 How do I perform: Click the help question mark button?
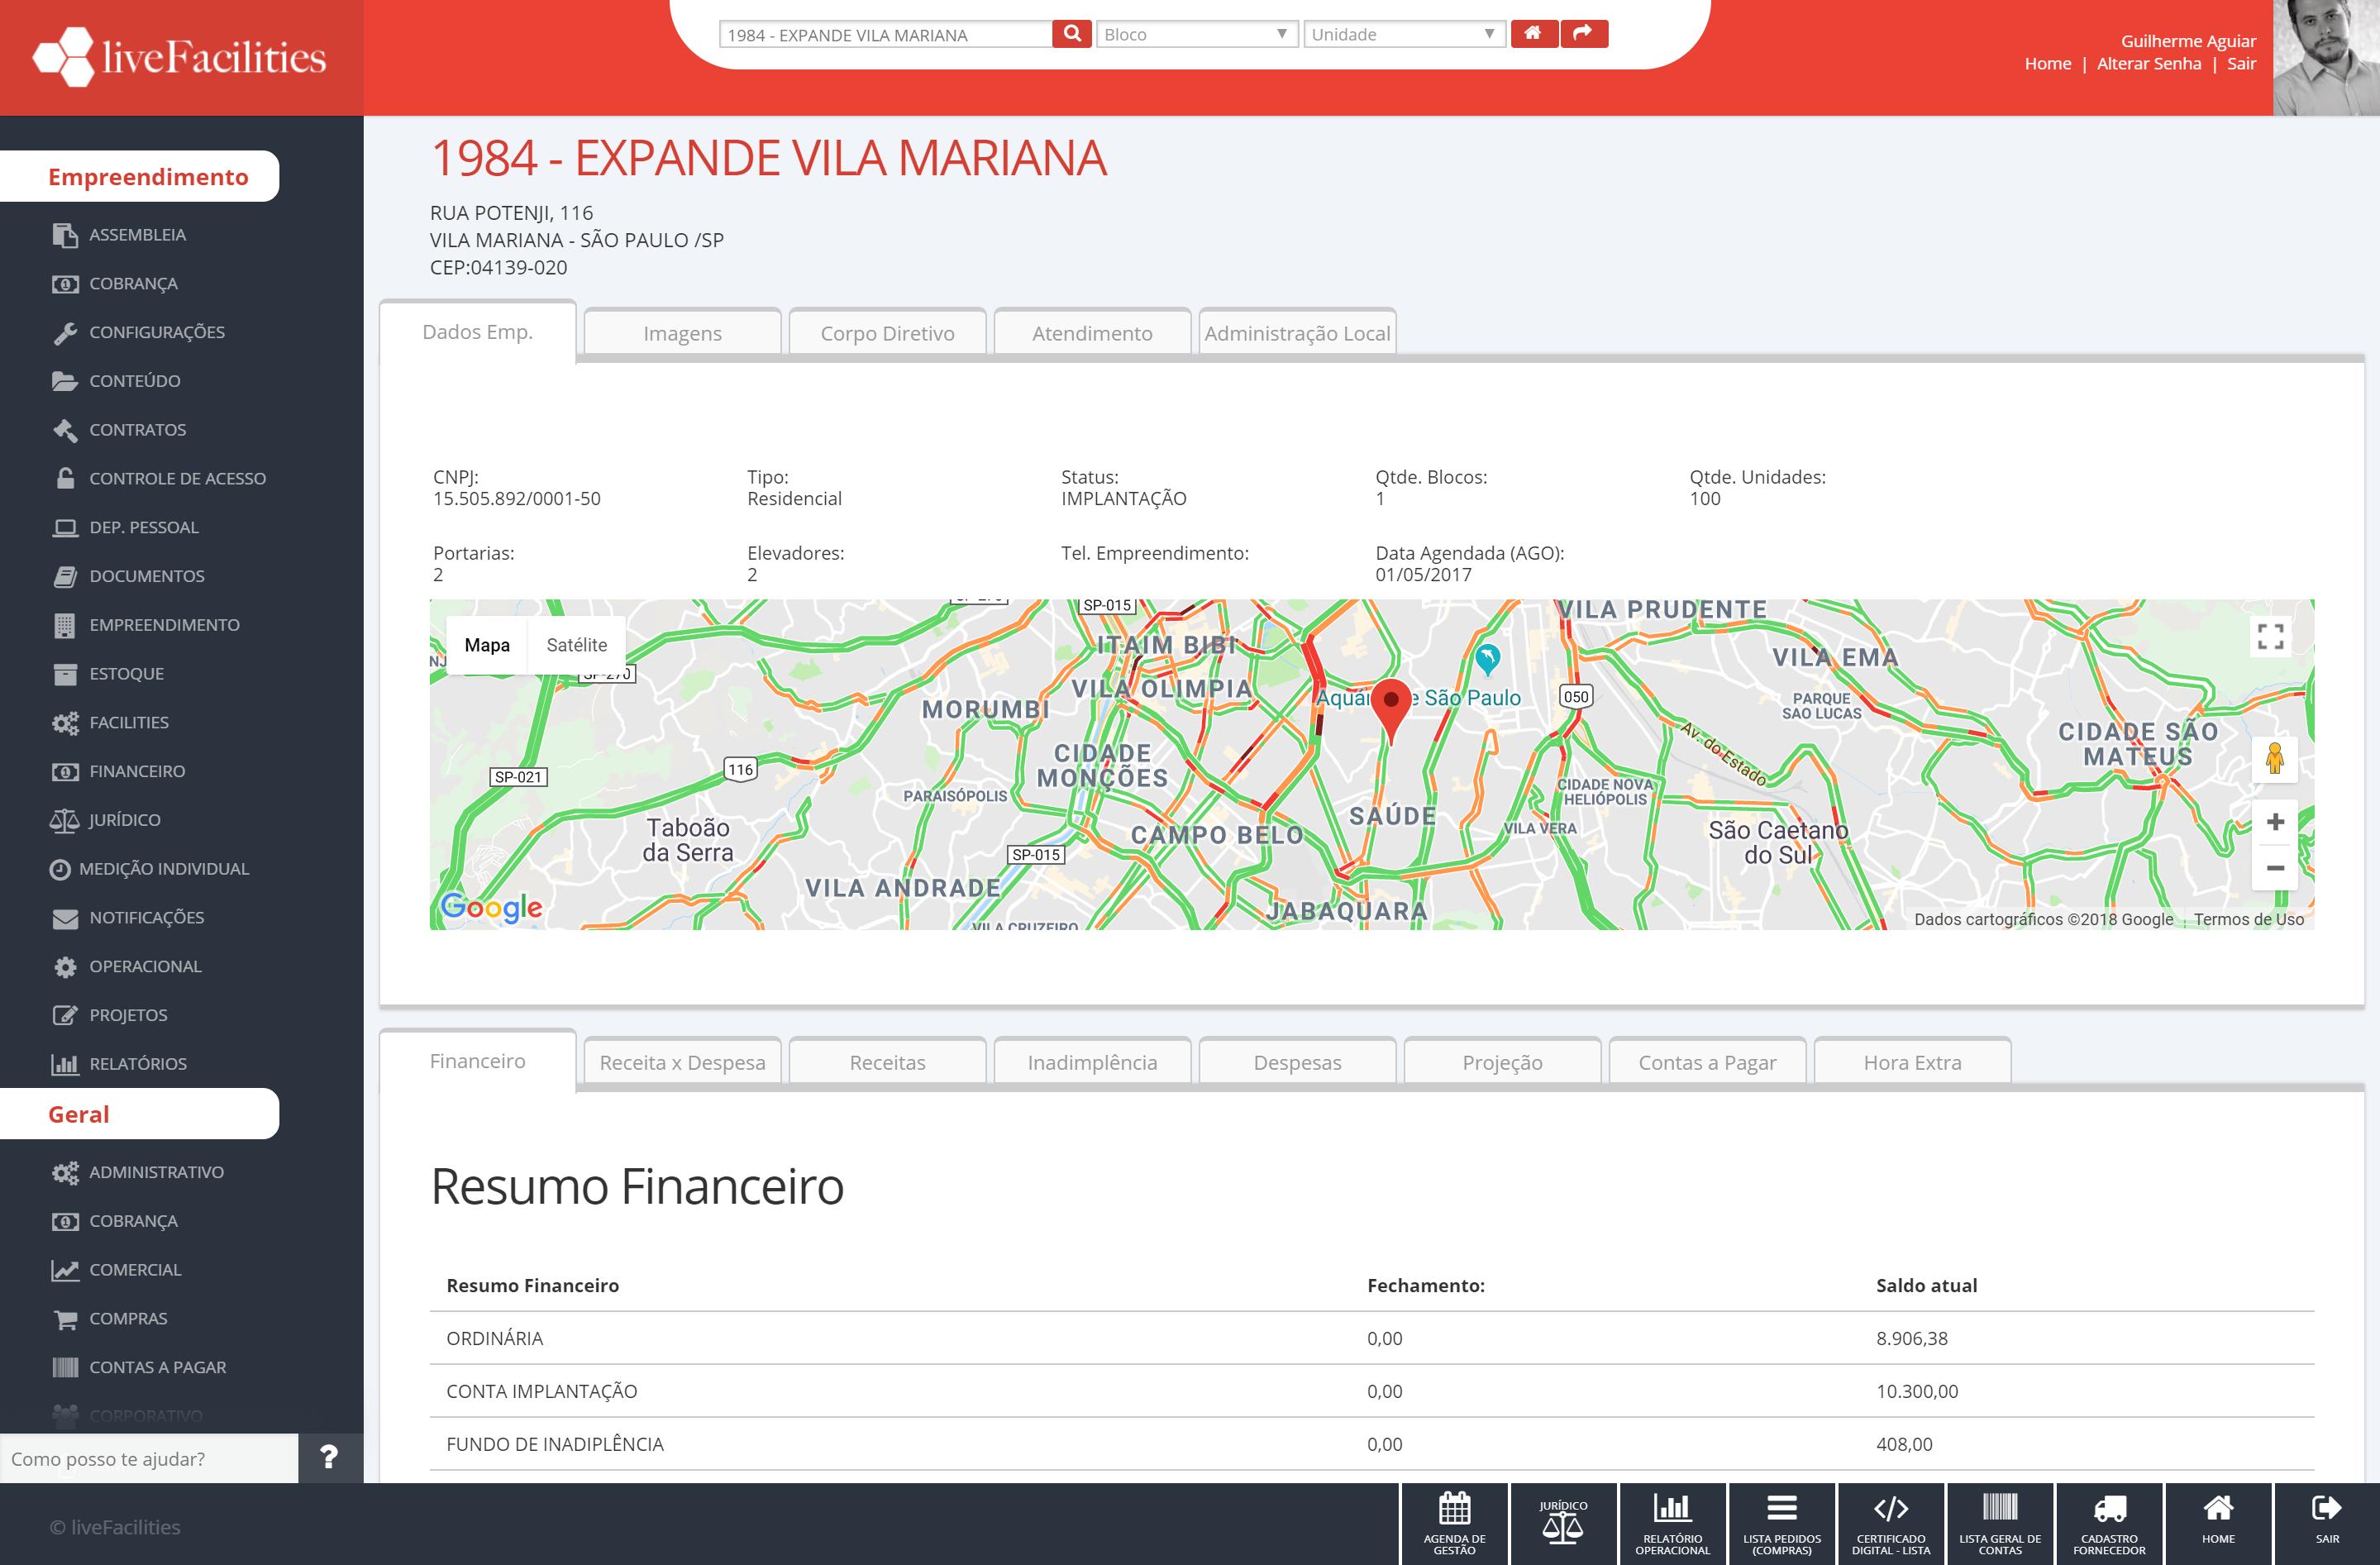[329, 1457]
